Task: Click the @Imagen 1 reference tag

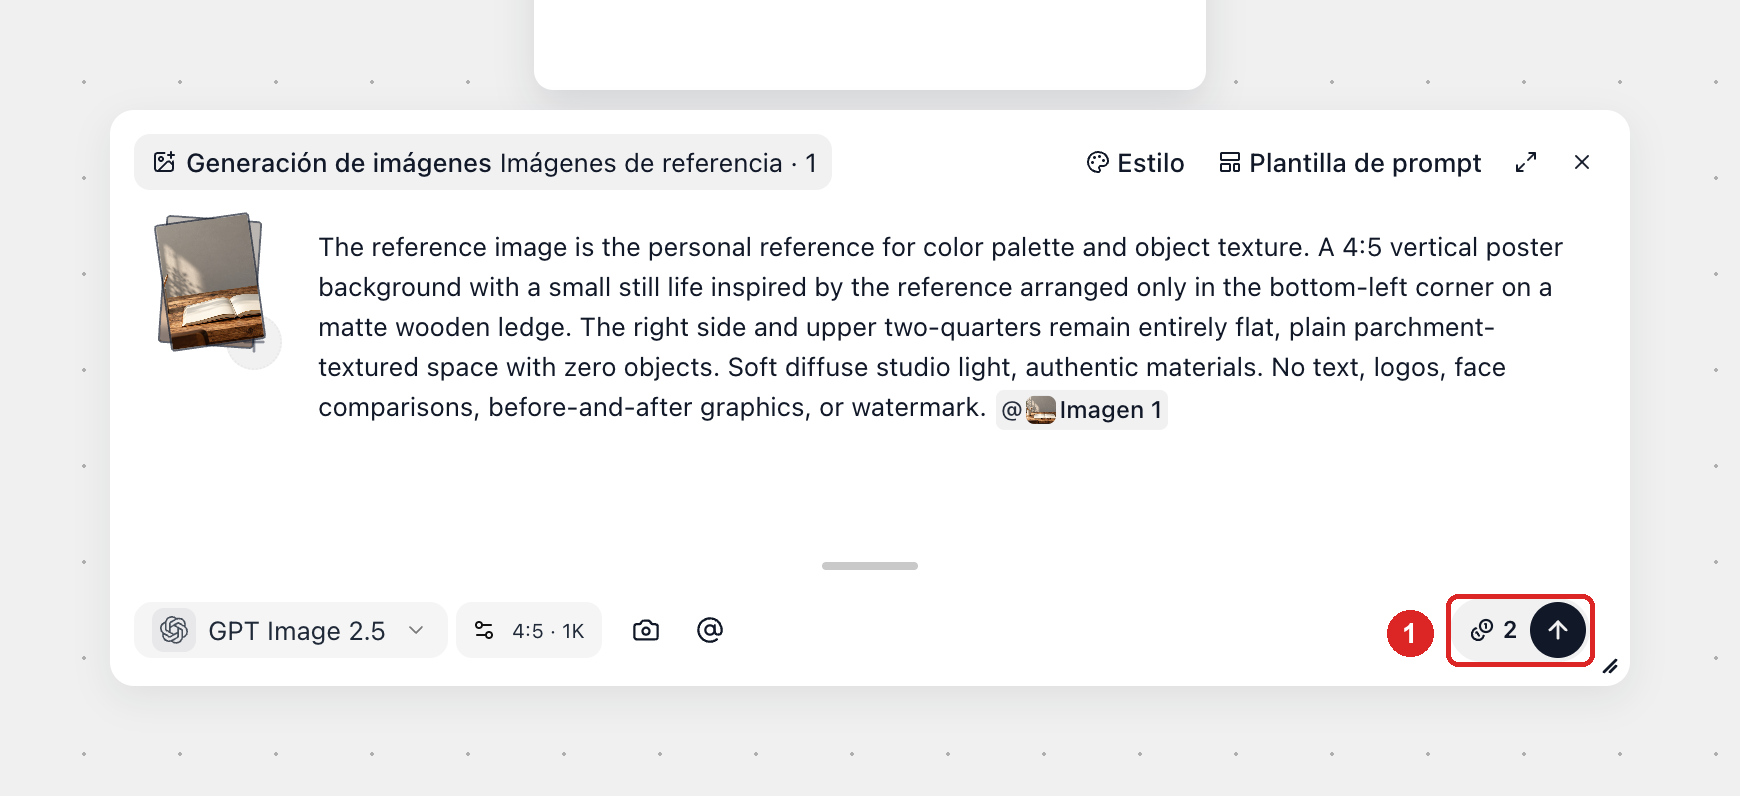Action: tap(1082, 410)
